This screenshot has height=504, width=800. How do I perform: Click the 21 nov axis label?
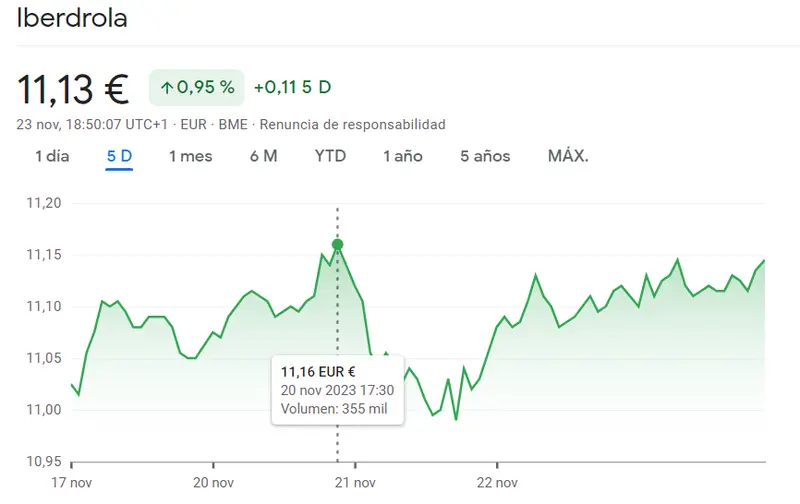(x=355, y=483)
